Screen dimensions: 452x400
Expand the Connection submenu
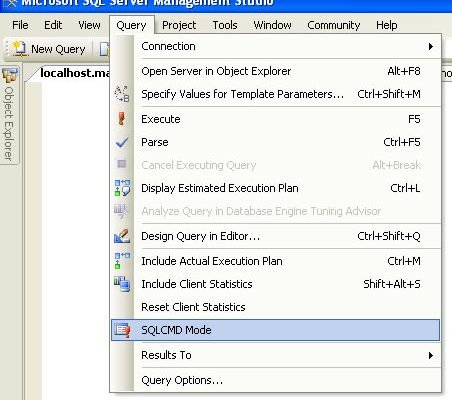[x=275, y=46]
